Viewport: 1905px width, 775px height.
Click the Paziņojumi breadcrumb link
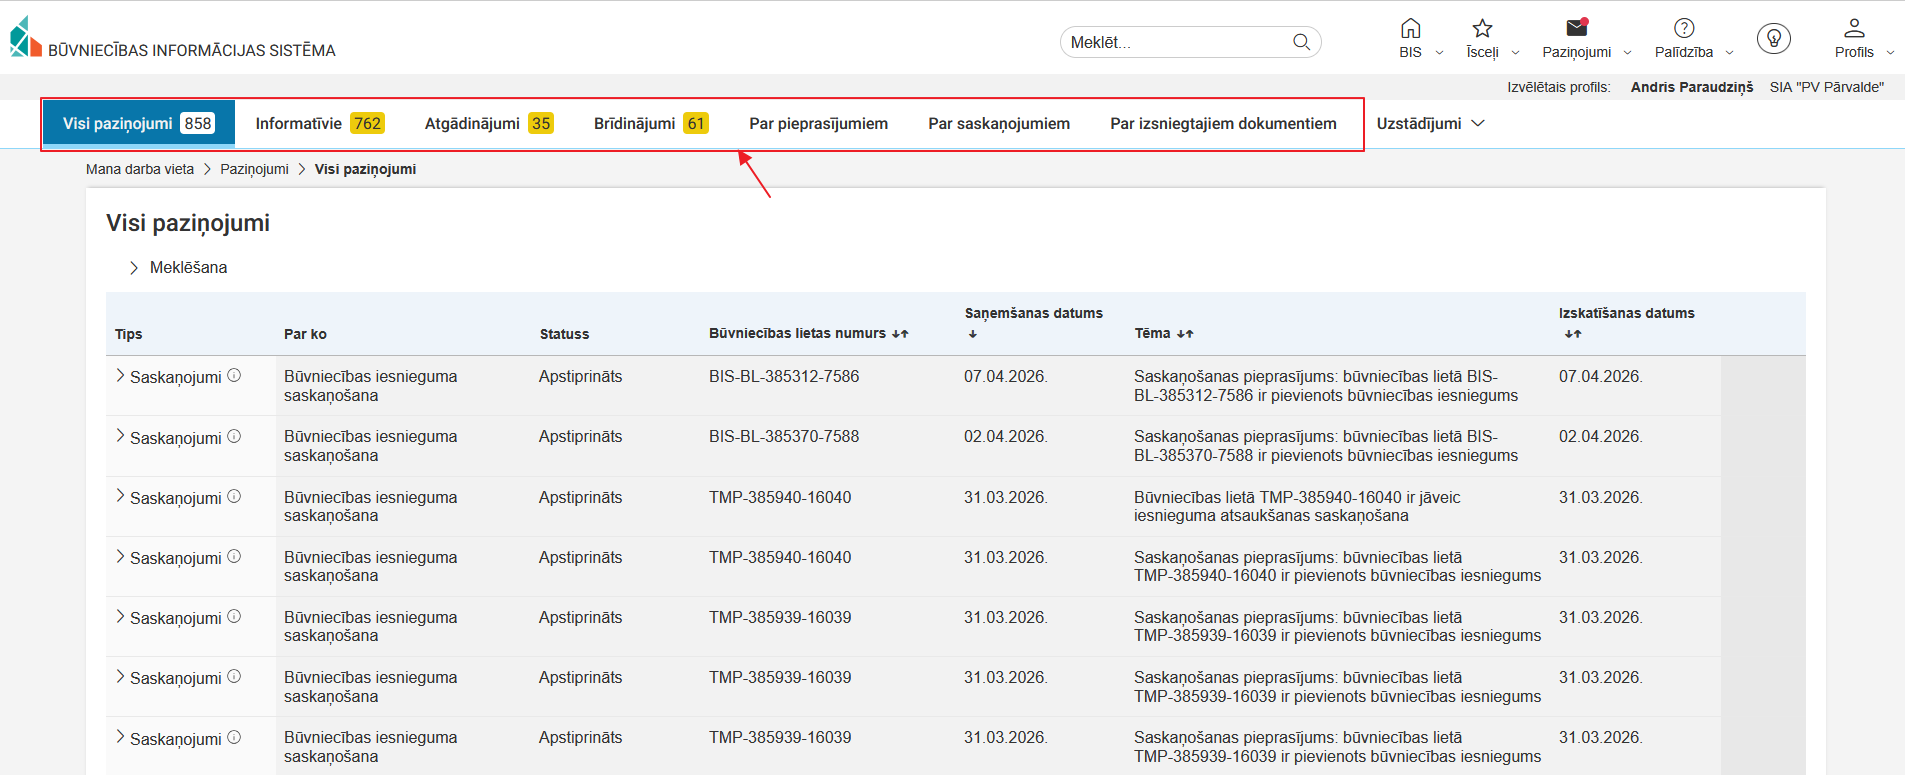coord(254,169)
